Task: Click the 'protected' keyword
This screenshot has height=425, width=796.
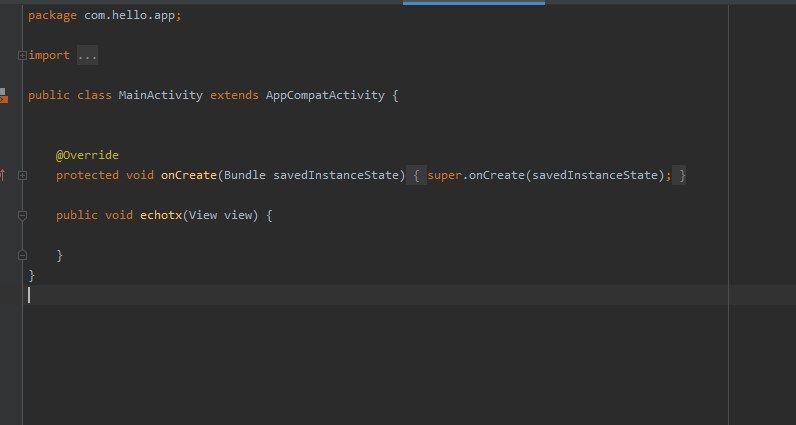Action: click(87, 175)
